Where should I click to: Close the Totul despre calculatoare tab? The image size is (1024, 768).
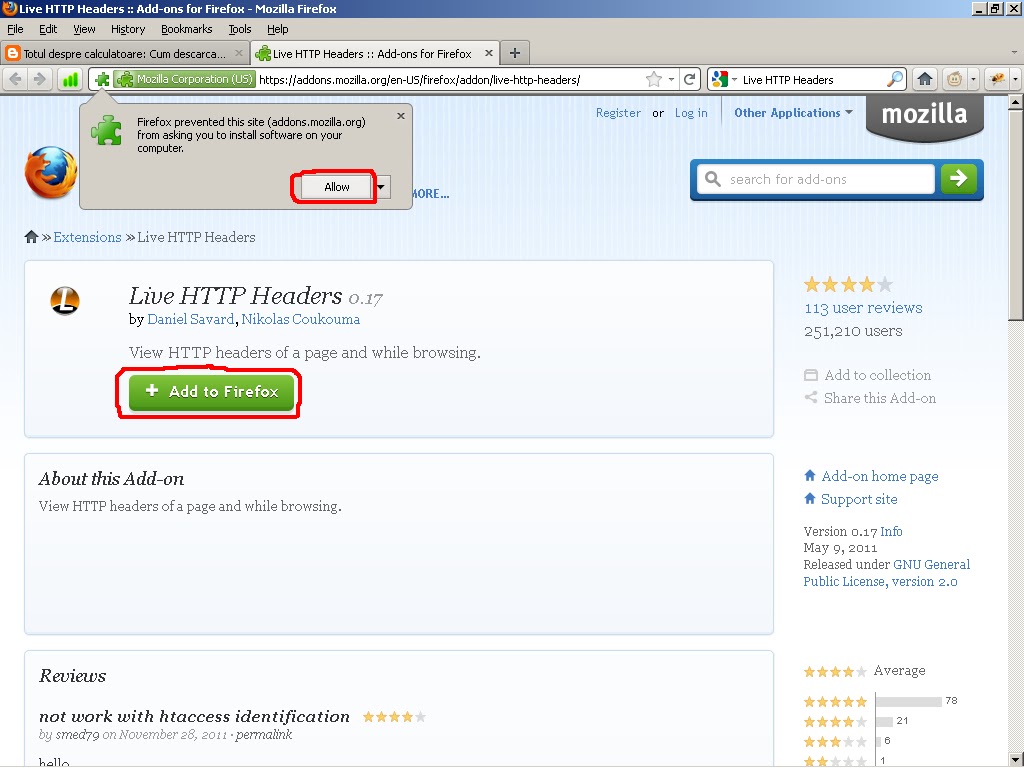(x=238, y=53)
